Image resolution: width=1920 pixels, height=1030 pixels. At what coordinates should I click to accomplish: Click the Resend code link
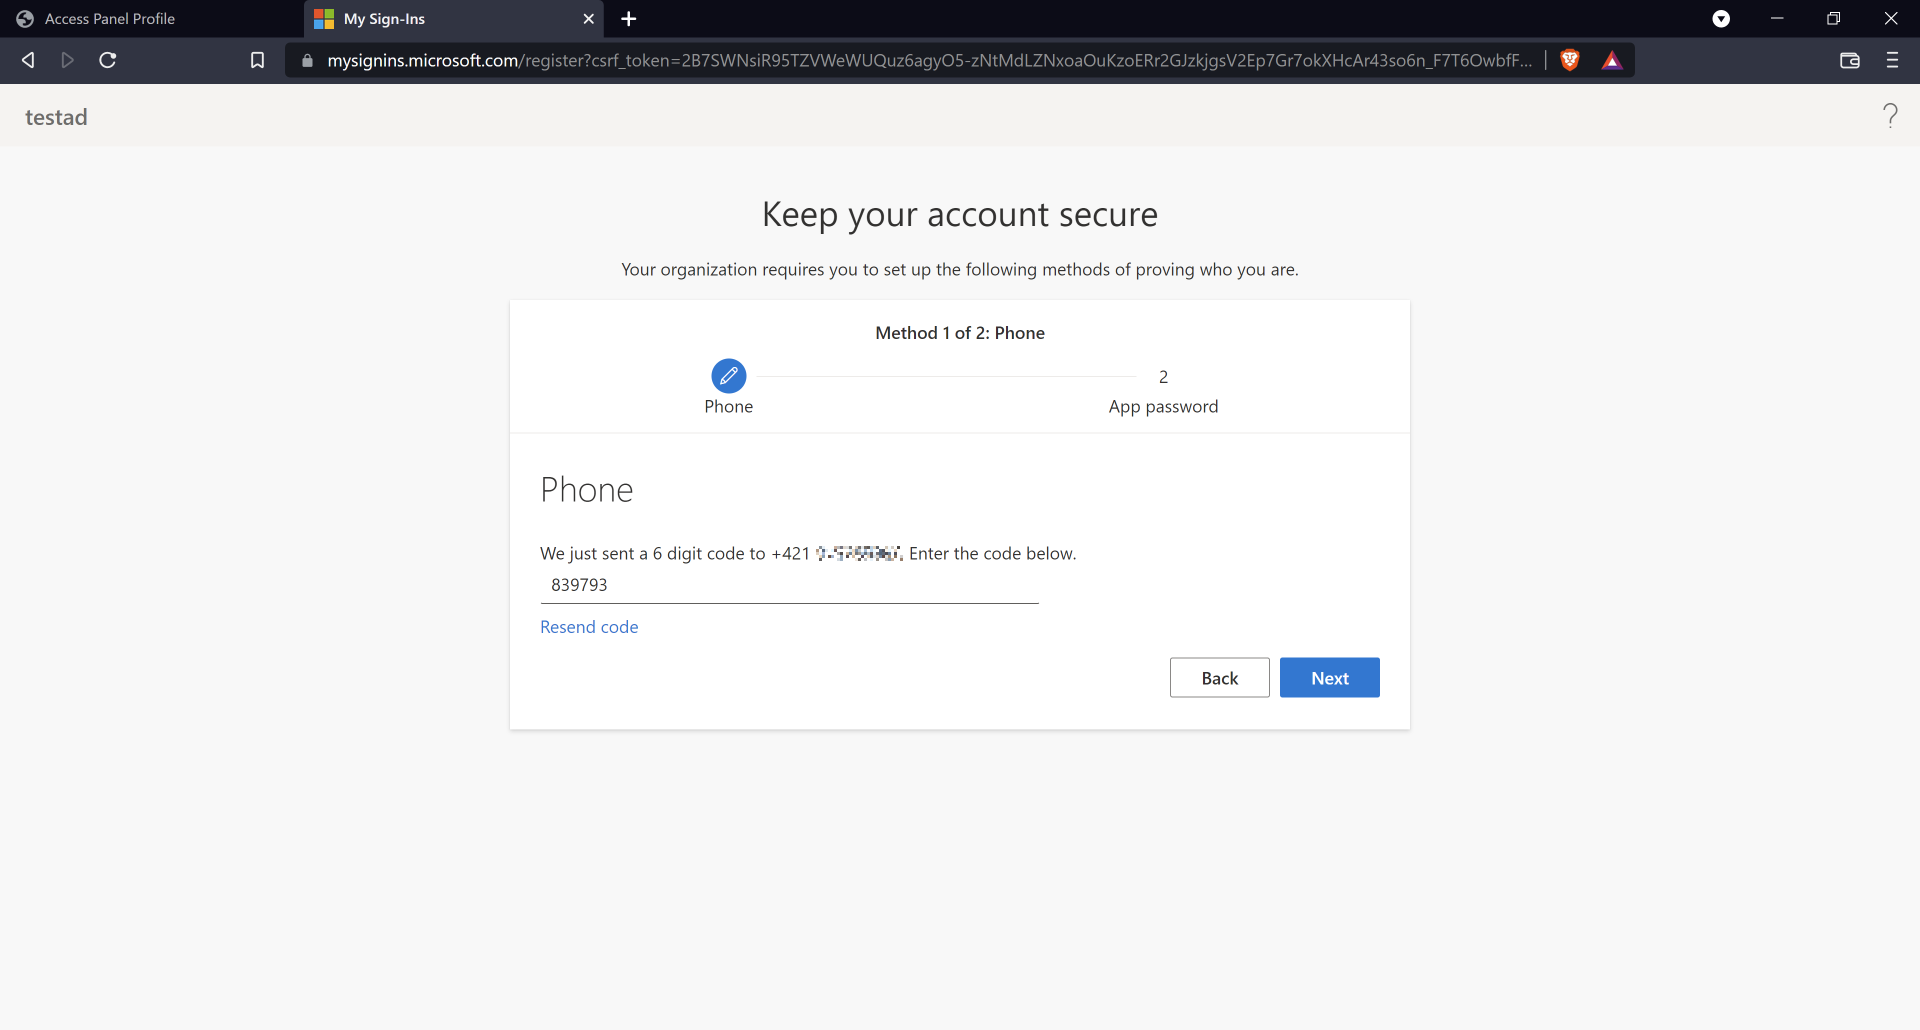589,627
